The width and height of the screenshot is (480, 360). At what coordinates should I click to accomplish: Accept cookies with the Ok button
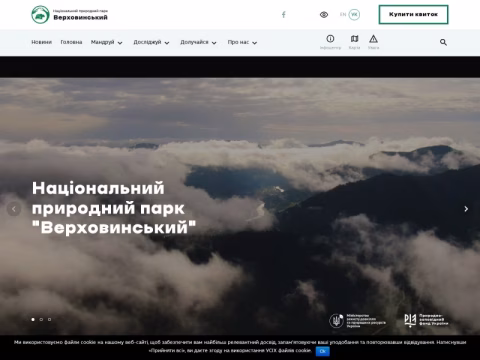322,351
